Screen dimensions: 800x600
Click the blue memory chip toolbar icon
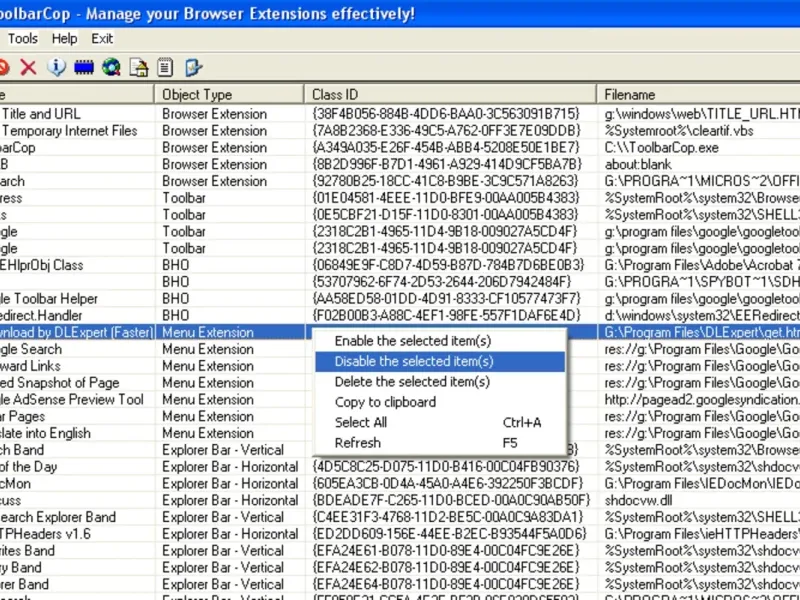[84, 67]
